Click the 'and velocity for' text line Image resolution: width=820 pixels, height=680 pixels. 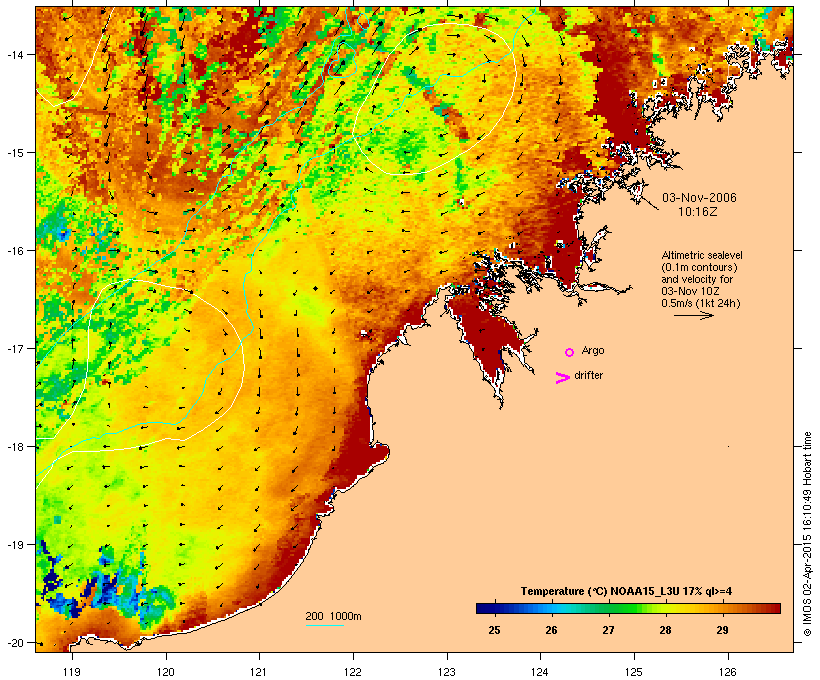(697, 279)
